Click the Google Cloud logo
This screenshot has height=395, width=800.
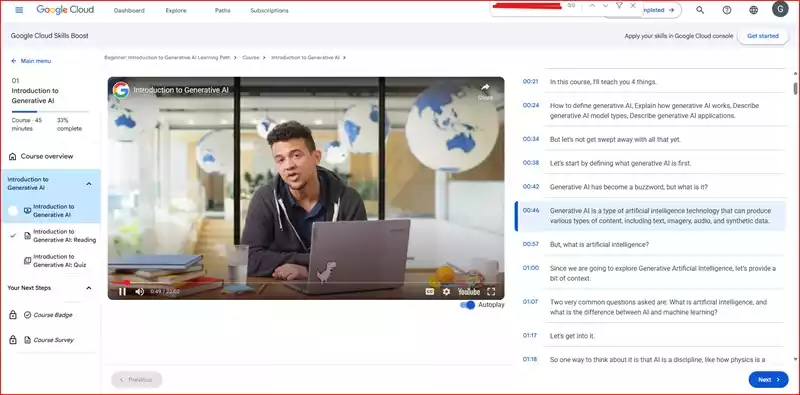coord(65,10)
